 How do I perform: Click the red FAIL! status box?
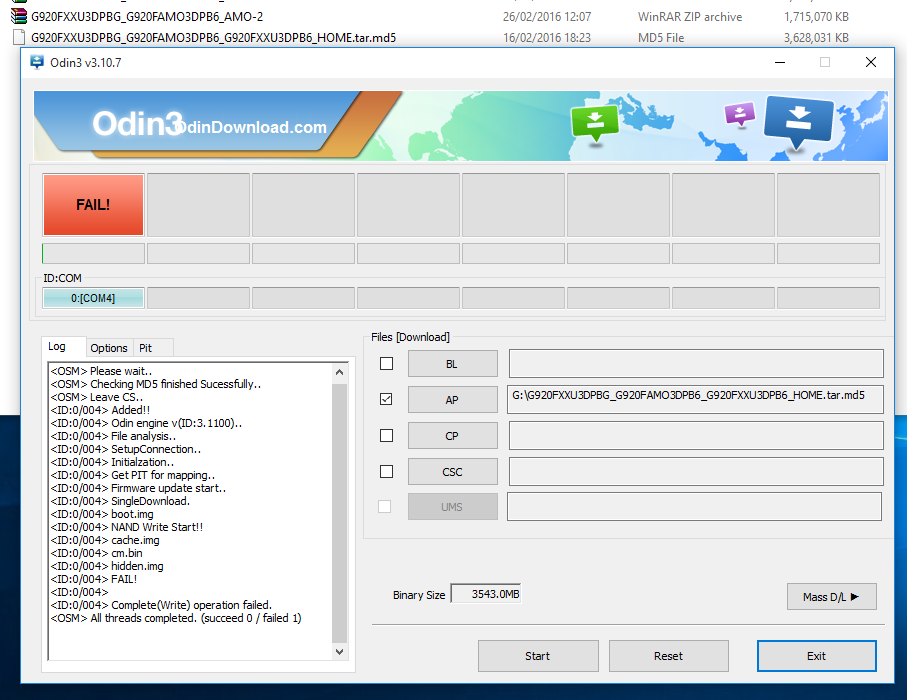point(93,205)
